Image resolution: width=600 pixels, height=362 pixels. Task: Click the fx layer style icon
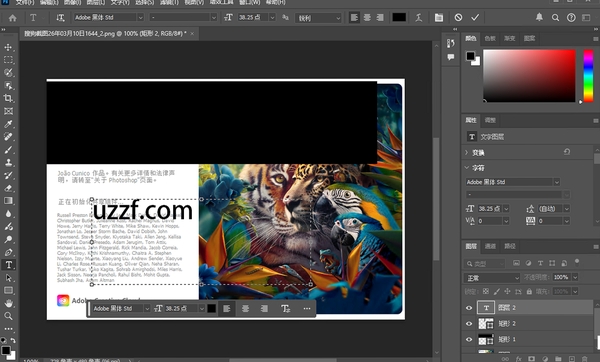coord(519,359)
